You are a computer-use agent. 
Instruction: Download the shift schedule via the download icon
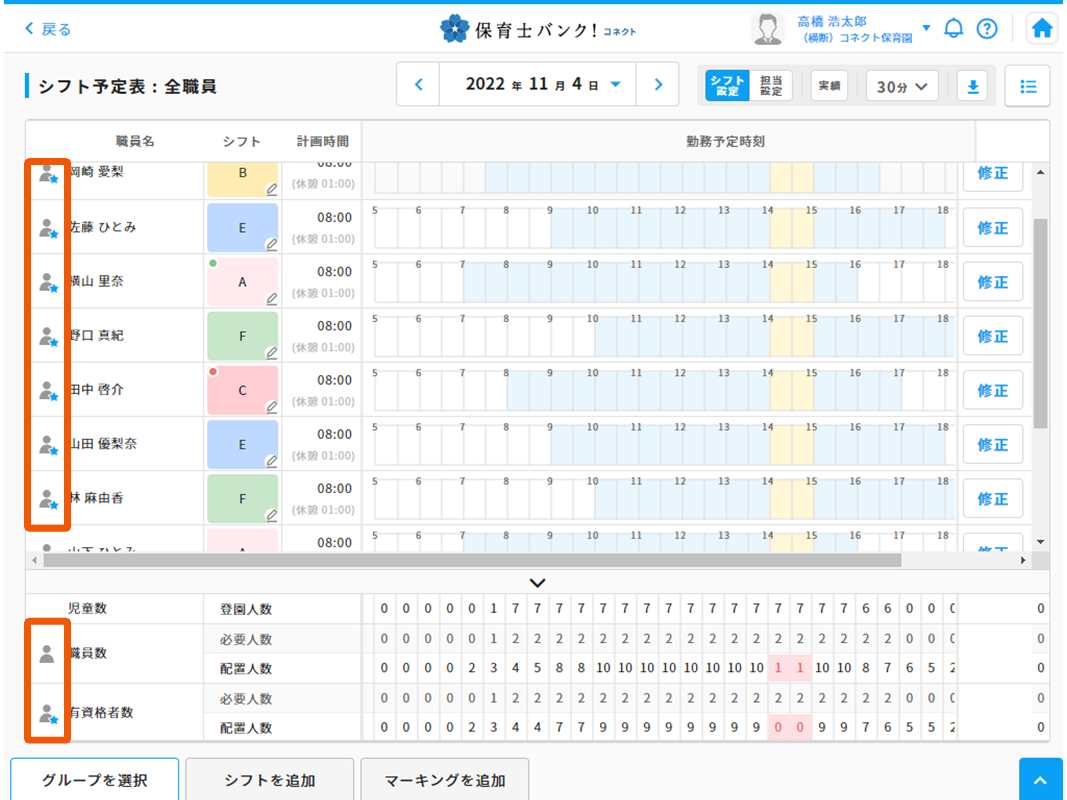pyautogui.click(x=971, y=86)
